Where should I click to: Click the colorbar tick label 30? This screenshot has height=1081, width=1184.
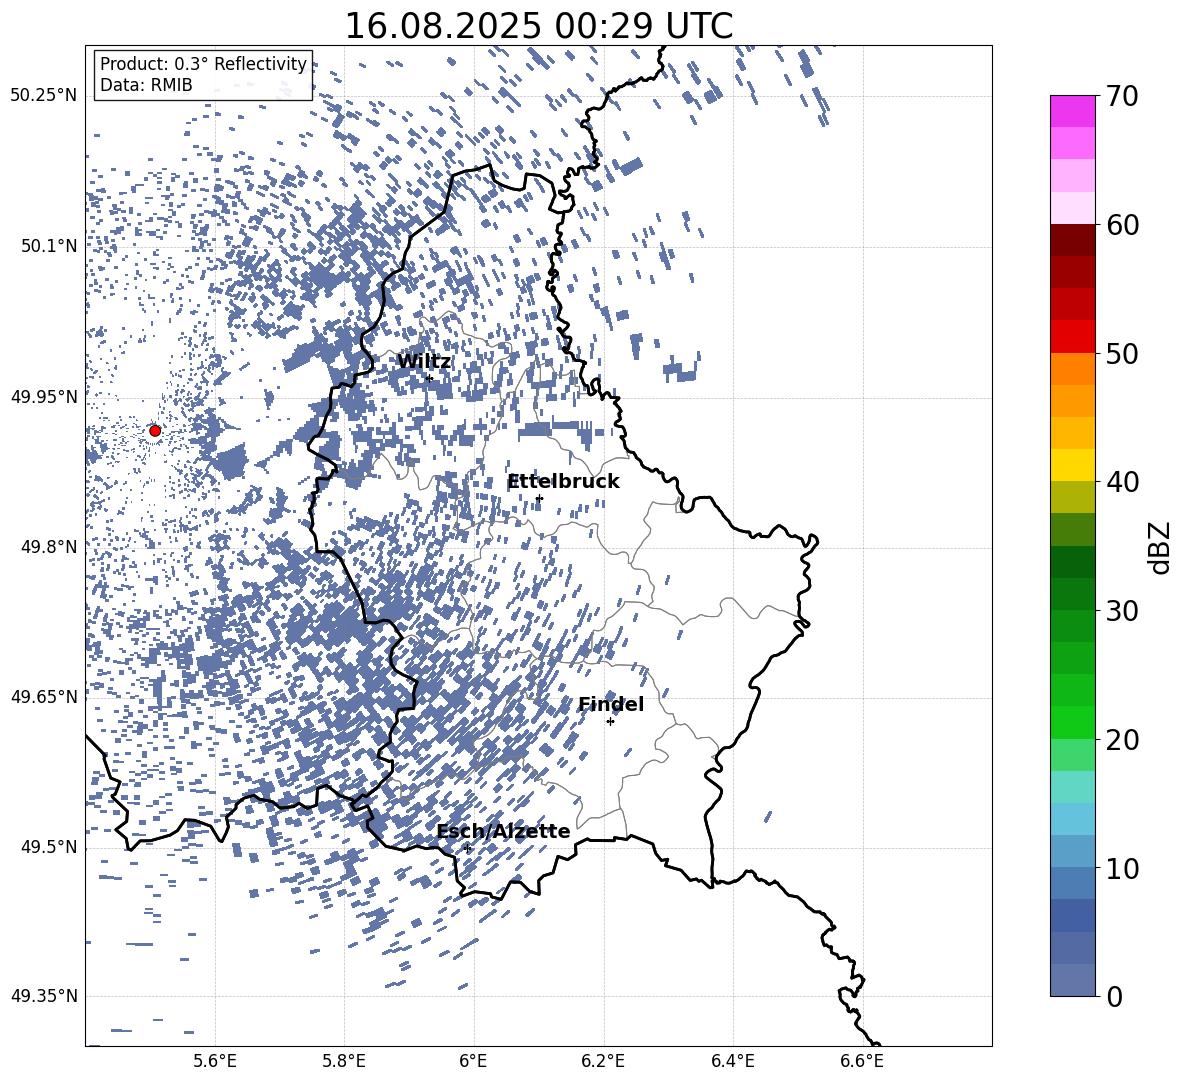point(1121,611)
